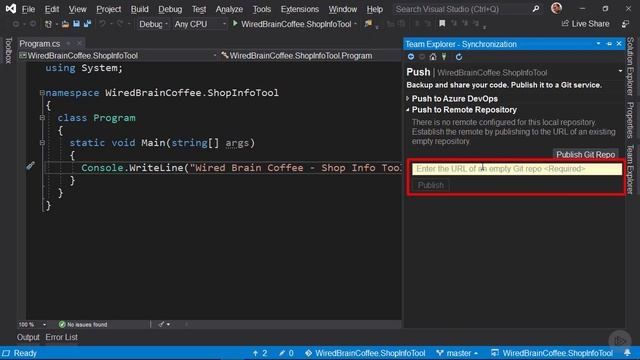Click the Send Feedback icon

click(625, 24)
